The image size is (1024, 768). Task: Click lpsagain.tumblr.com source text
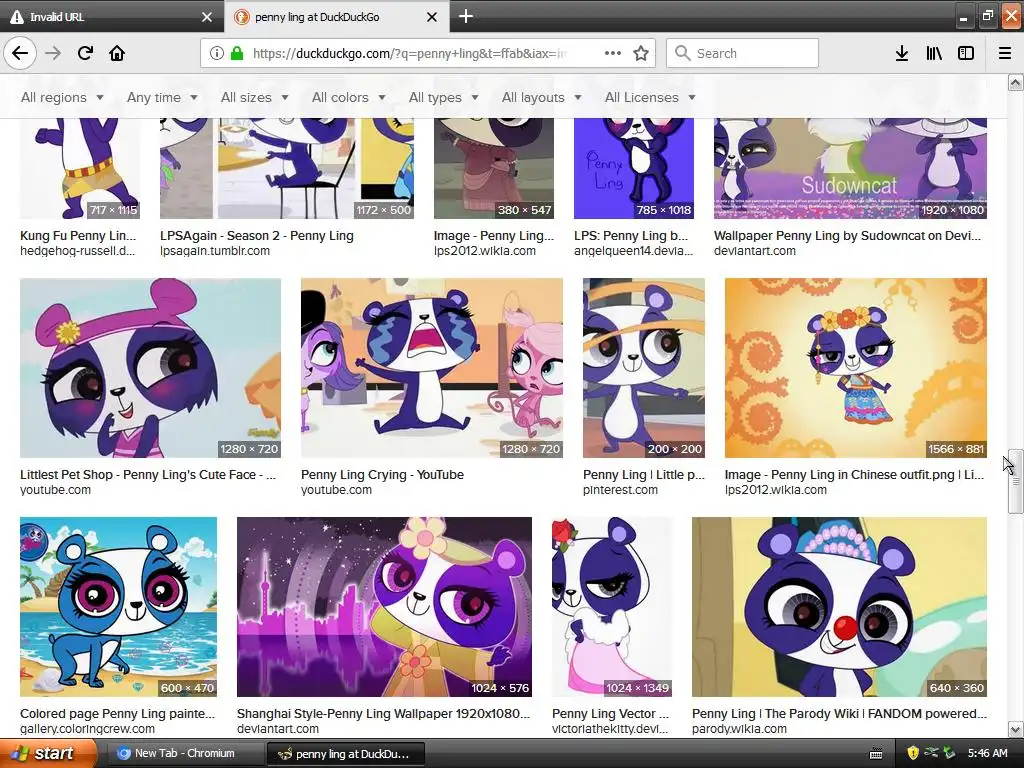[215, 251]
